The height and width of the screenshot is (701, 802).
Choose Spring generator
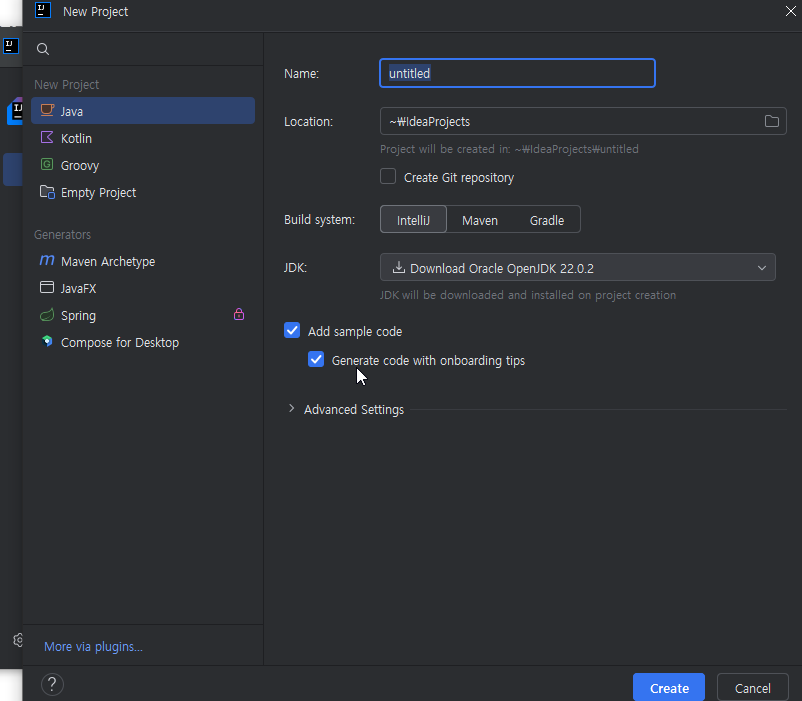point(143,315)
